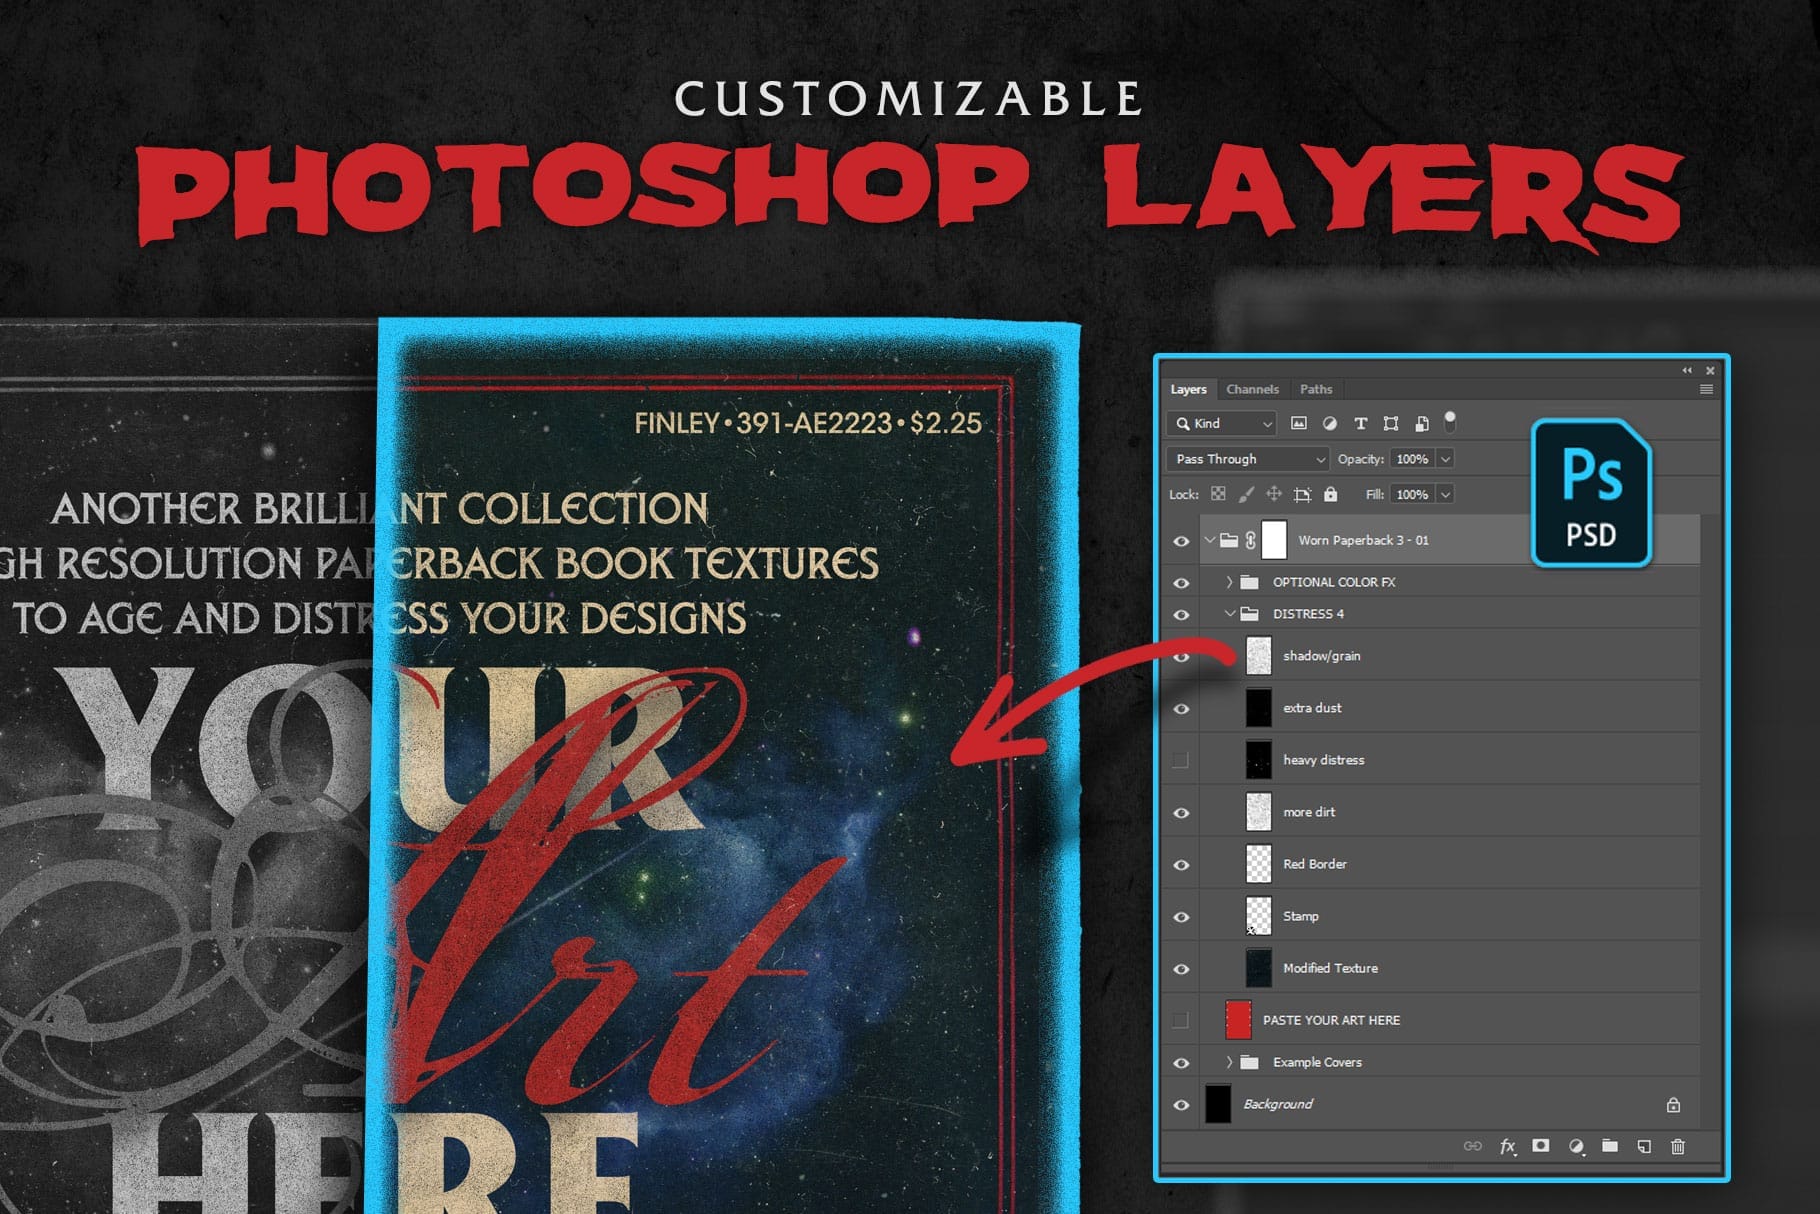Hide the Example Covers group
Image resolution: width=1820 pixels, height=1214 pixels.
point(1181,1063)
